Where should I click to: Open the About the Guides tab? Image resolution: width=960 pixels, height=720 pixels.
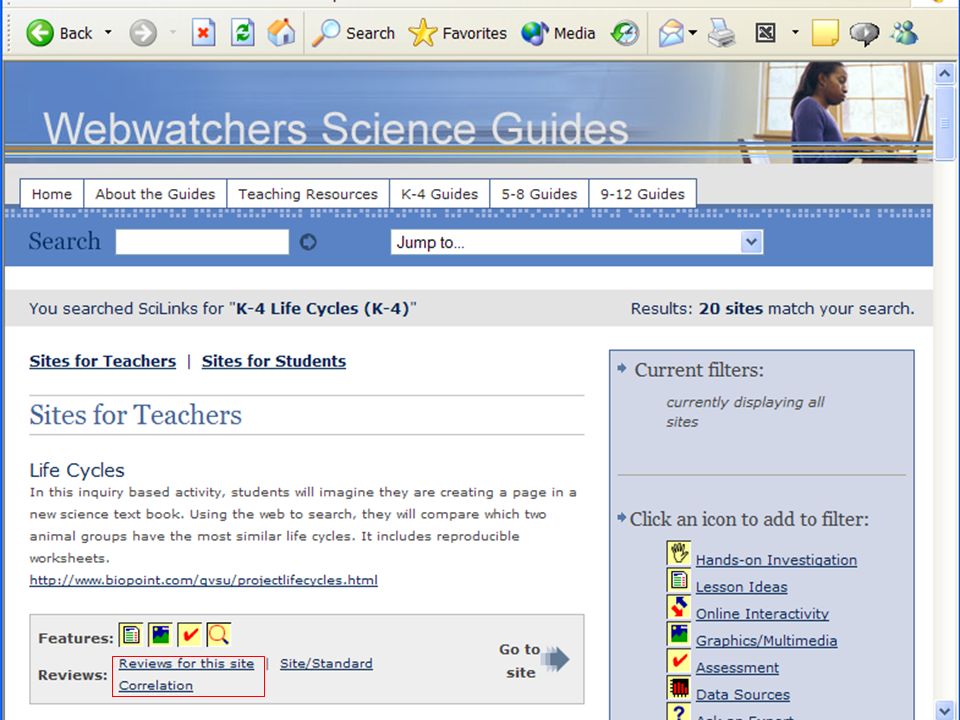(x=155, y=194)
